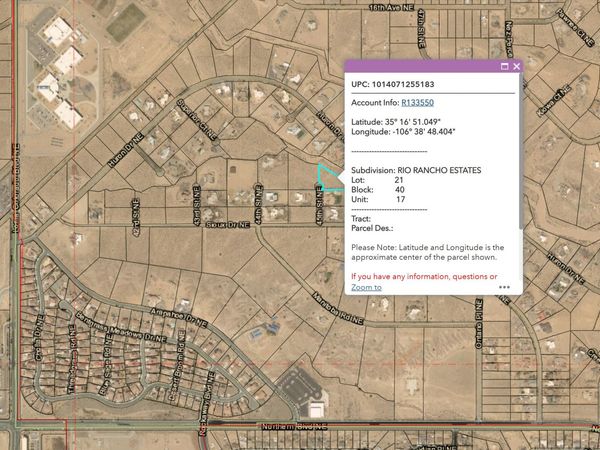Click the Parcel Des.: label
The image size is (600, 450).
click(372, 228)
